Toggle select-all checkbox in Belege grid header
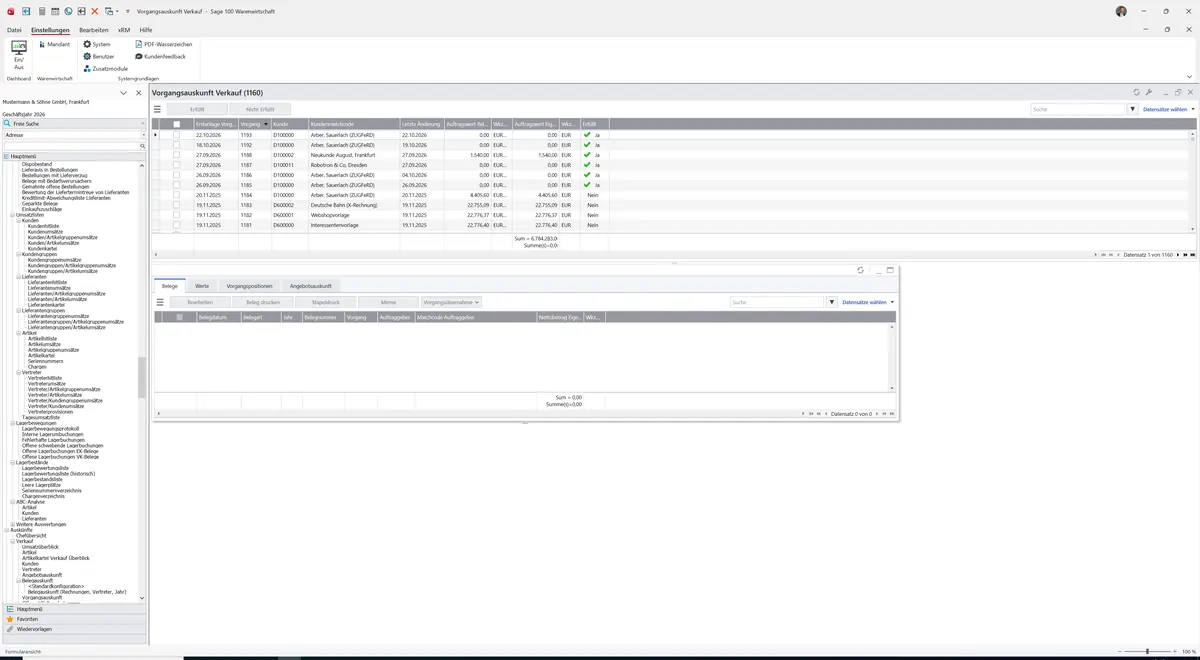The width and height of the screenshot is (1200, 660). tap(180, 317)
